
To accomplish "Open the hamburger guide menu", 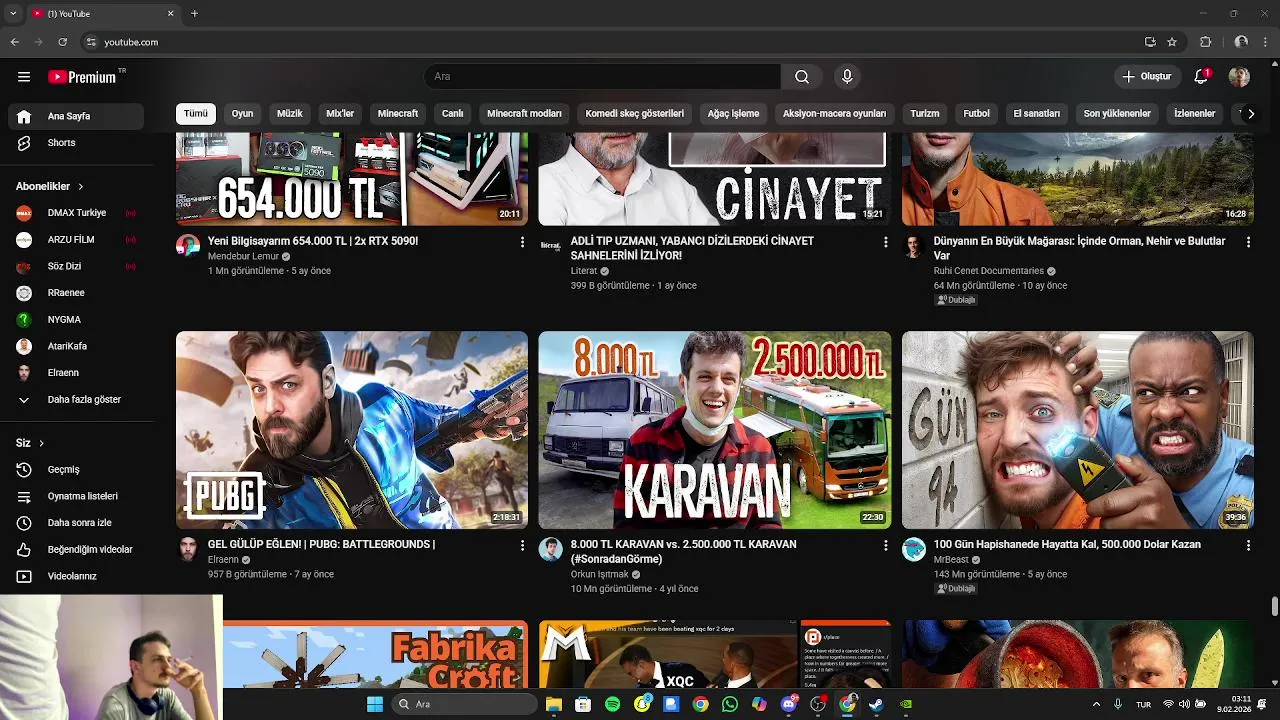I will click(x=24, y=77).
